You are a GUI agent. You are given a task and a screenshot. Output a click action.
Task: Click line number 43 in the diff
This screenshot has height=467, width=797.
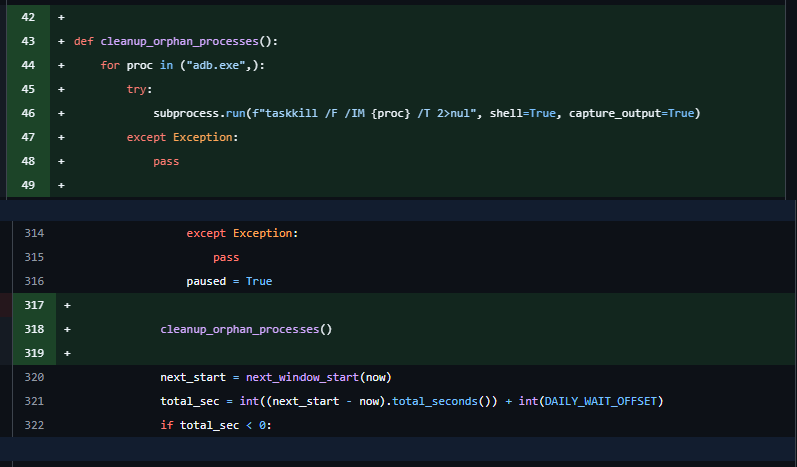pos(28,41)
